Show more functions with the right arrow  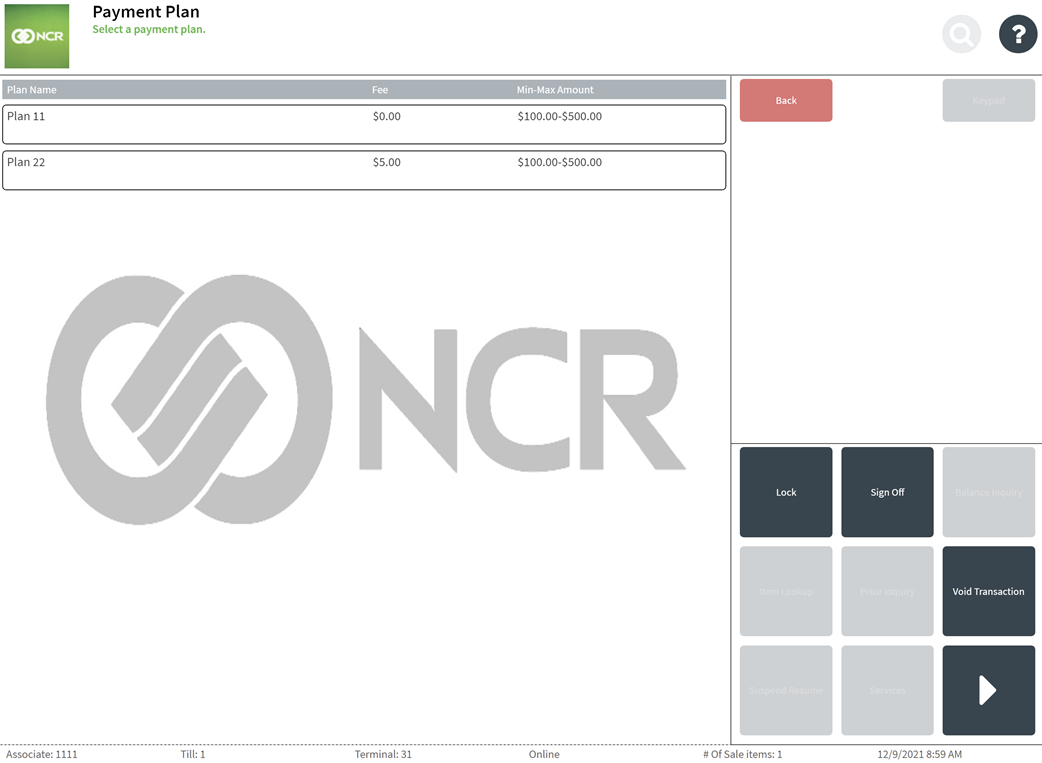(x=988, y=690)
